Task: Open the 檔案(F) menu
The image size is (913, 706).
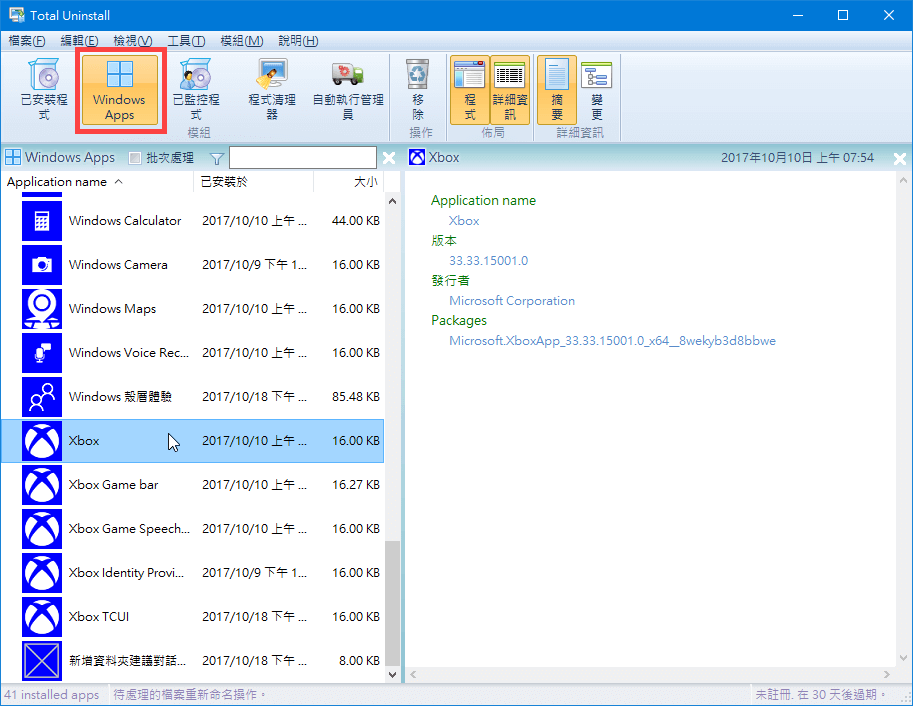Action: point(27,41)
